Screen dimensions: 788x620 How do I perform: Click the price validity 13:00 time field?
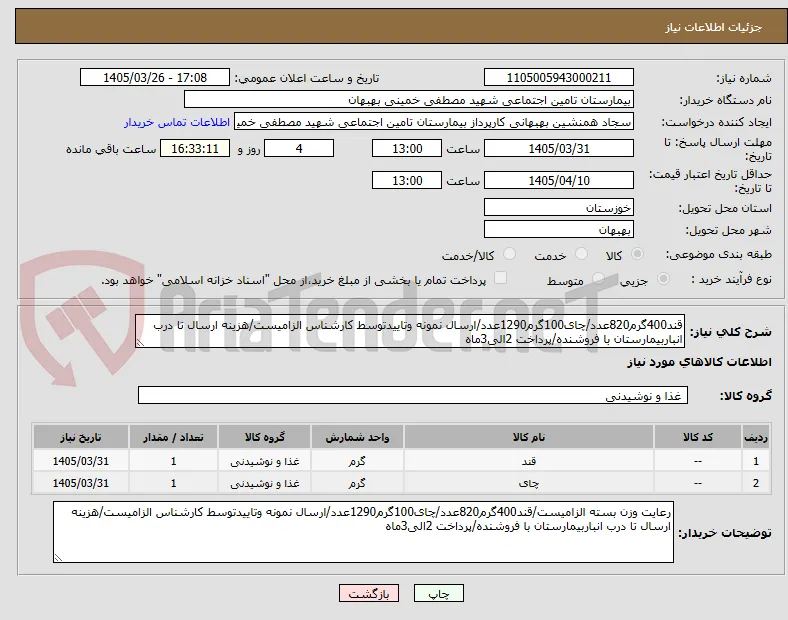point(407,180)
